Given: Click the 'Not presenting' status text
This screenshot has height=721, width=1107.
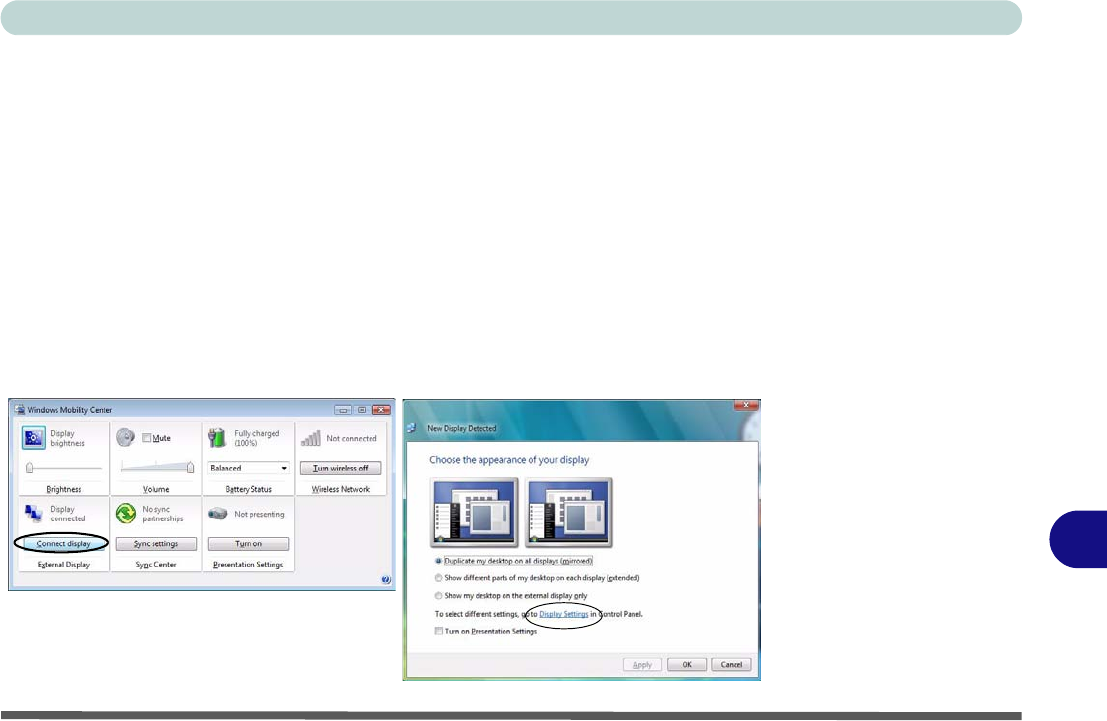Looking at the screenshot, I should coord(259,514).
